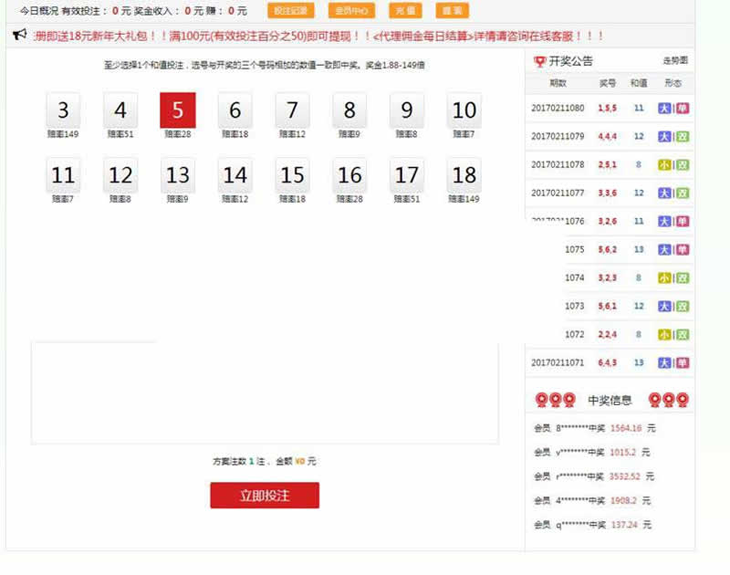Click the orange 充值 recharge button
The image size is (730, 575).
[x=403, y=11]
